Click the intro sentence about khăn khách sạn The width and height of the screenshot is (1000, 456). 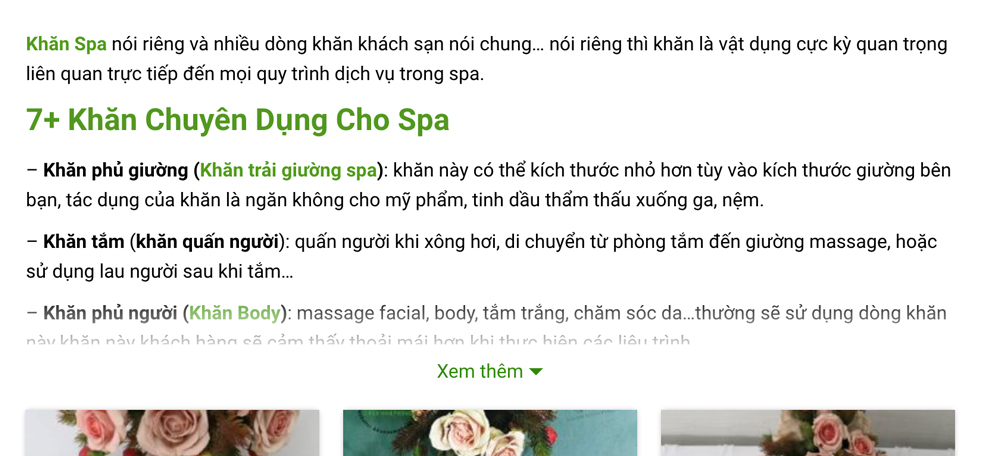[x=487, y=45]
